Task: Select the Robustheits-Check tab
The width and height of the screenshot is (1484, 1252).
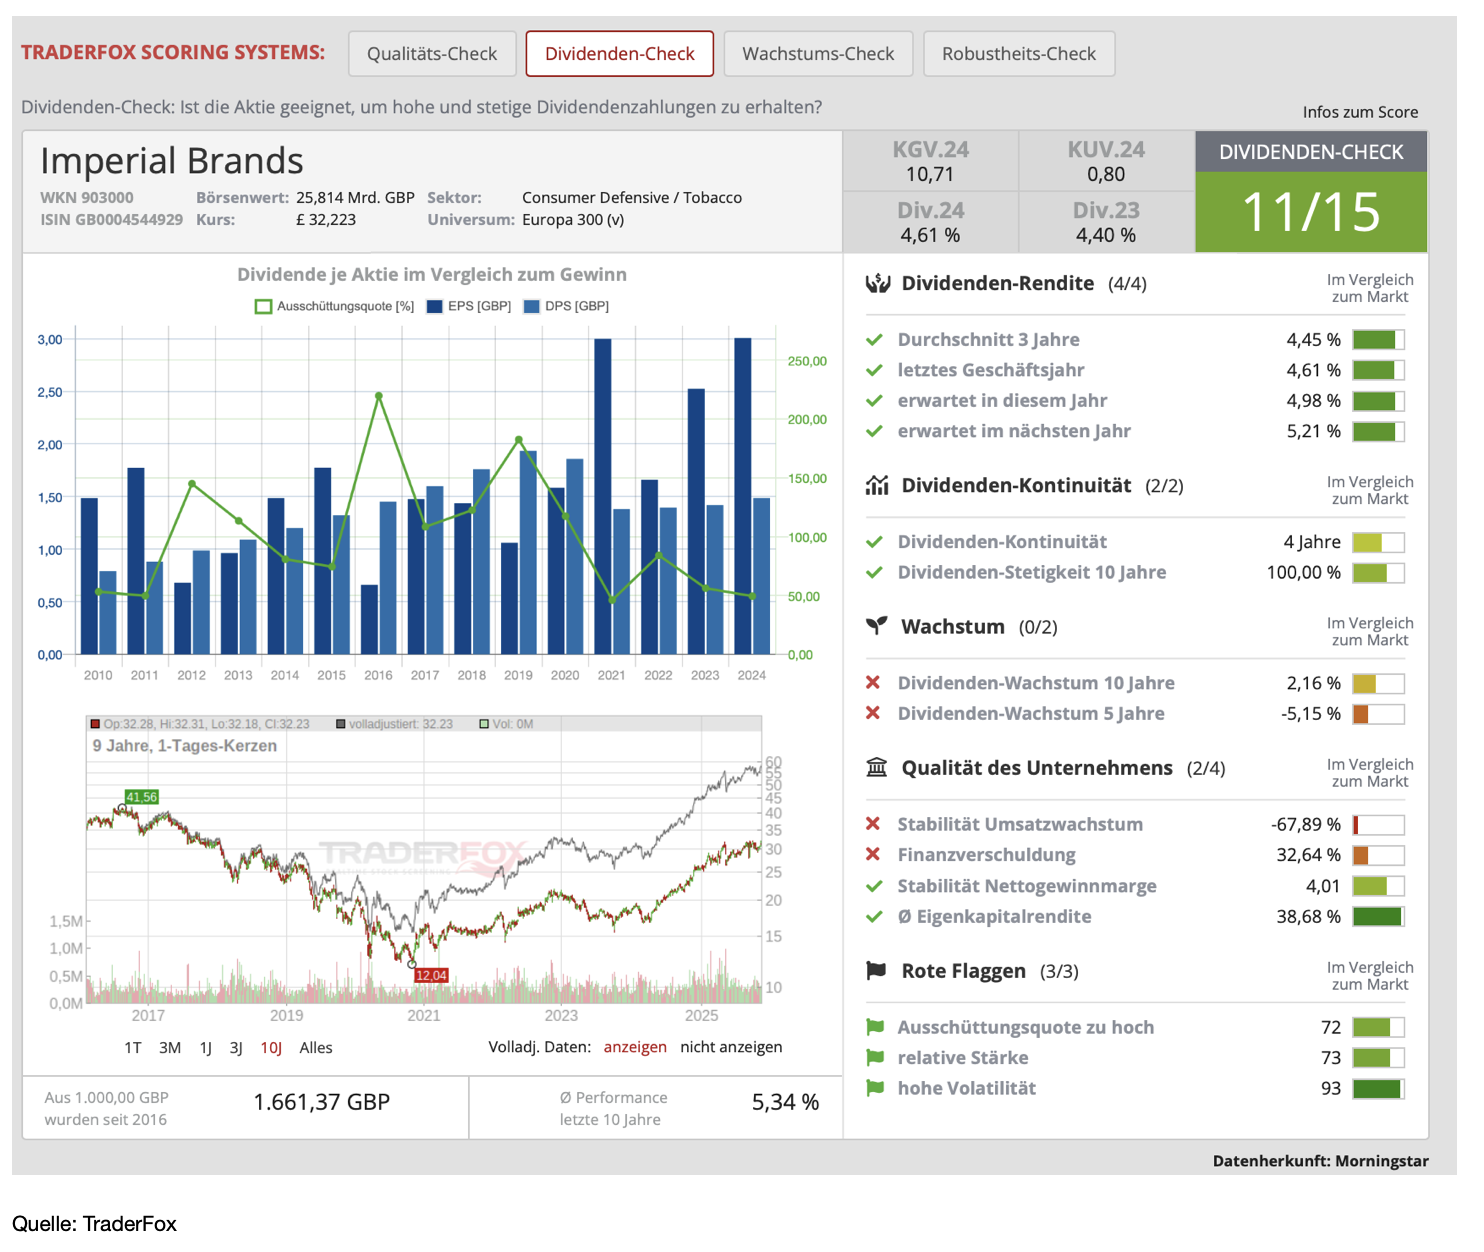Action: point(1018,54)
